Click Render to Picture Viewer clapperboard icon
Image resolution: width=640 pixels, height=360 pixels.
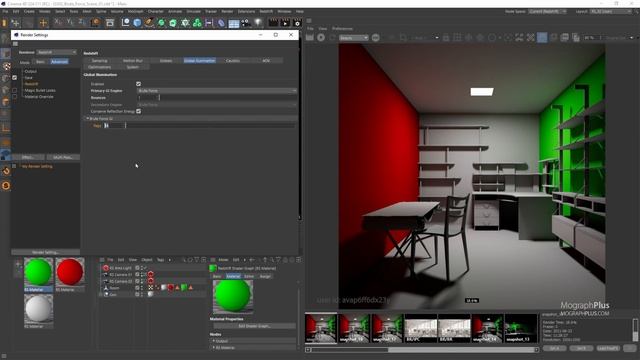285,22
